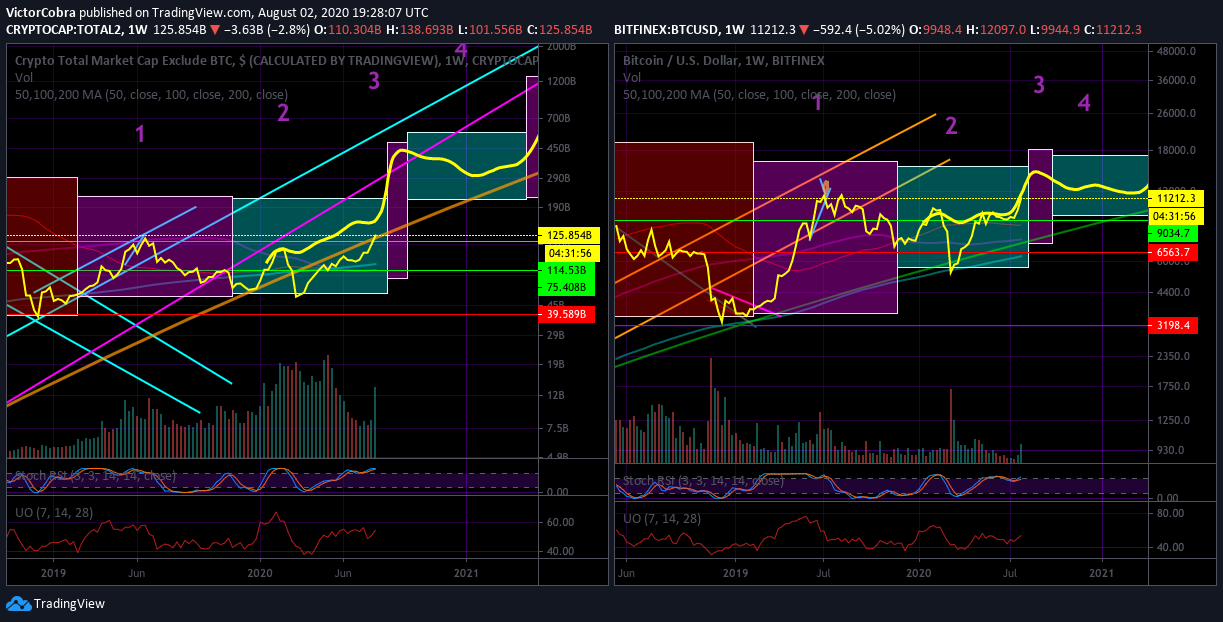1223x622 pixels.
Task: Click the 2021 date on the Bitcoin chart time axis
Action: pos(1101,574)
